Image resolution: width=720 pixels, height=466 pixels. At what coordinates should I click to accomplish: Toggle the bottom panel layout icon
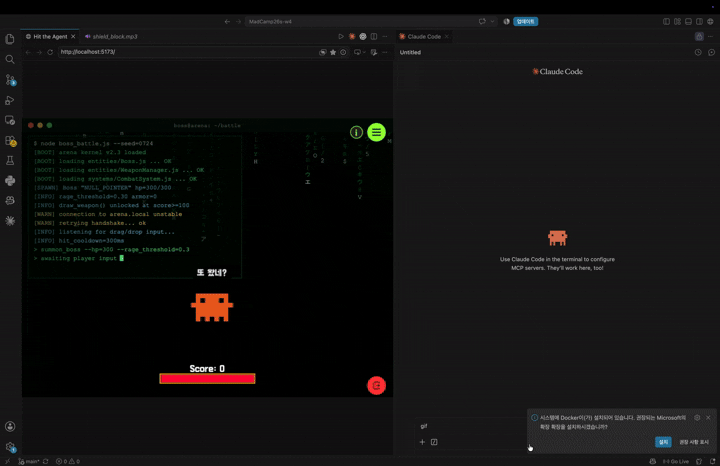pos(688,22)
